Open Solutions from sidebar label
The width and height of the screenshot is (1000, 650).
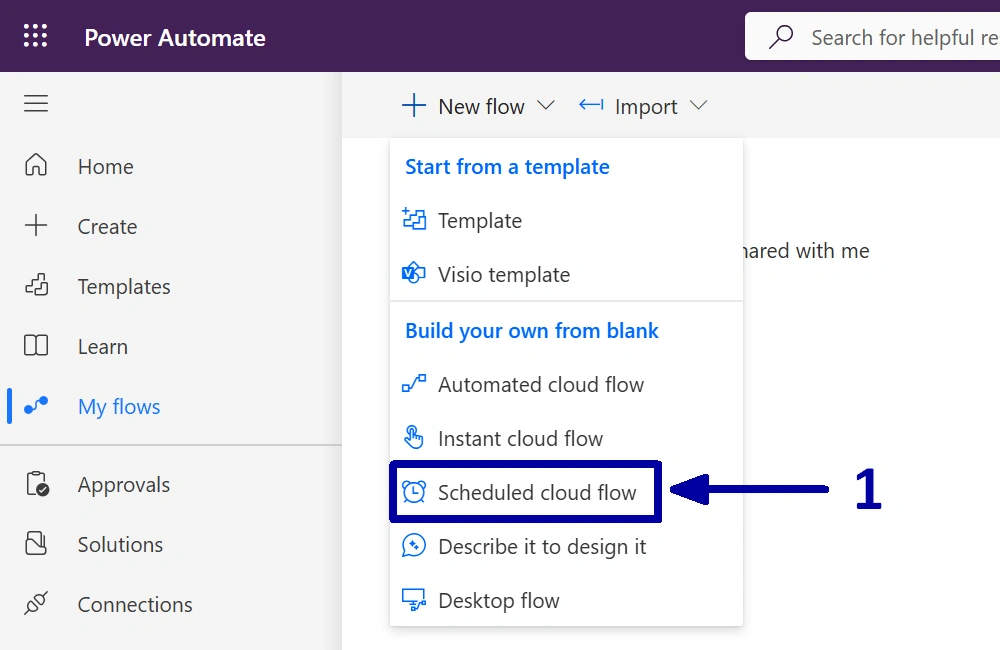[x=120, y=544]
